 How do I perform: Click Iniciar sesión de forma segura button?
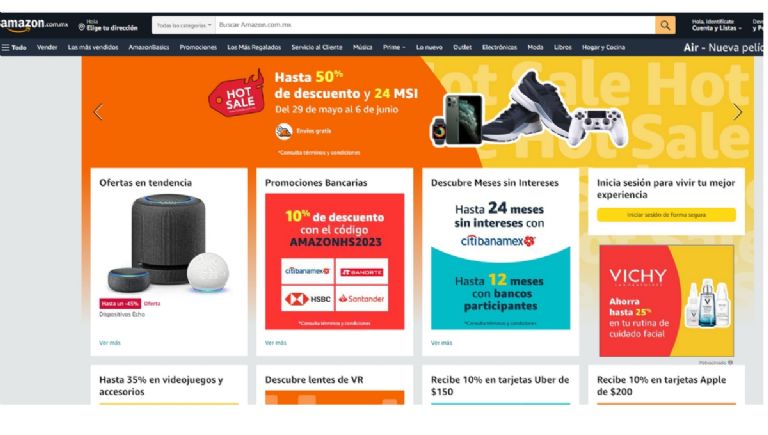pos(666,215)
